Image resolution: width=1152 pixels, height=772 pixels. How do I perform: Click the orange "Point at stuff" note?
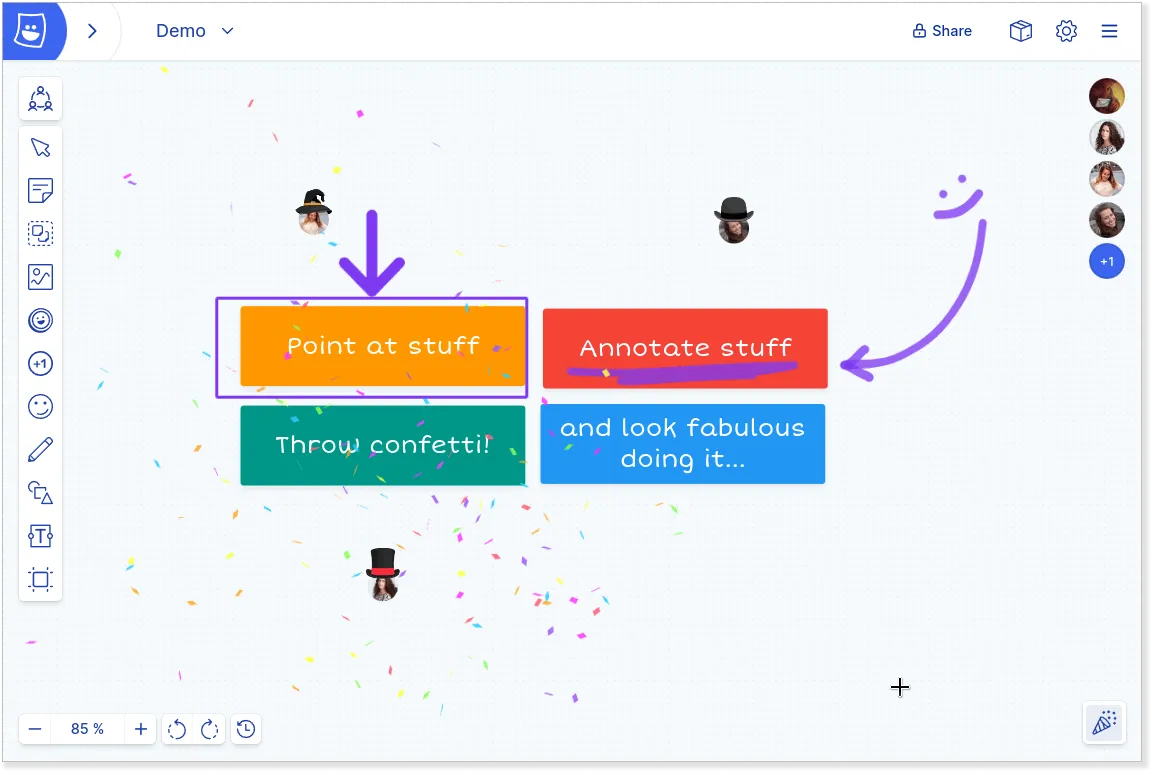pos(383,346)
